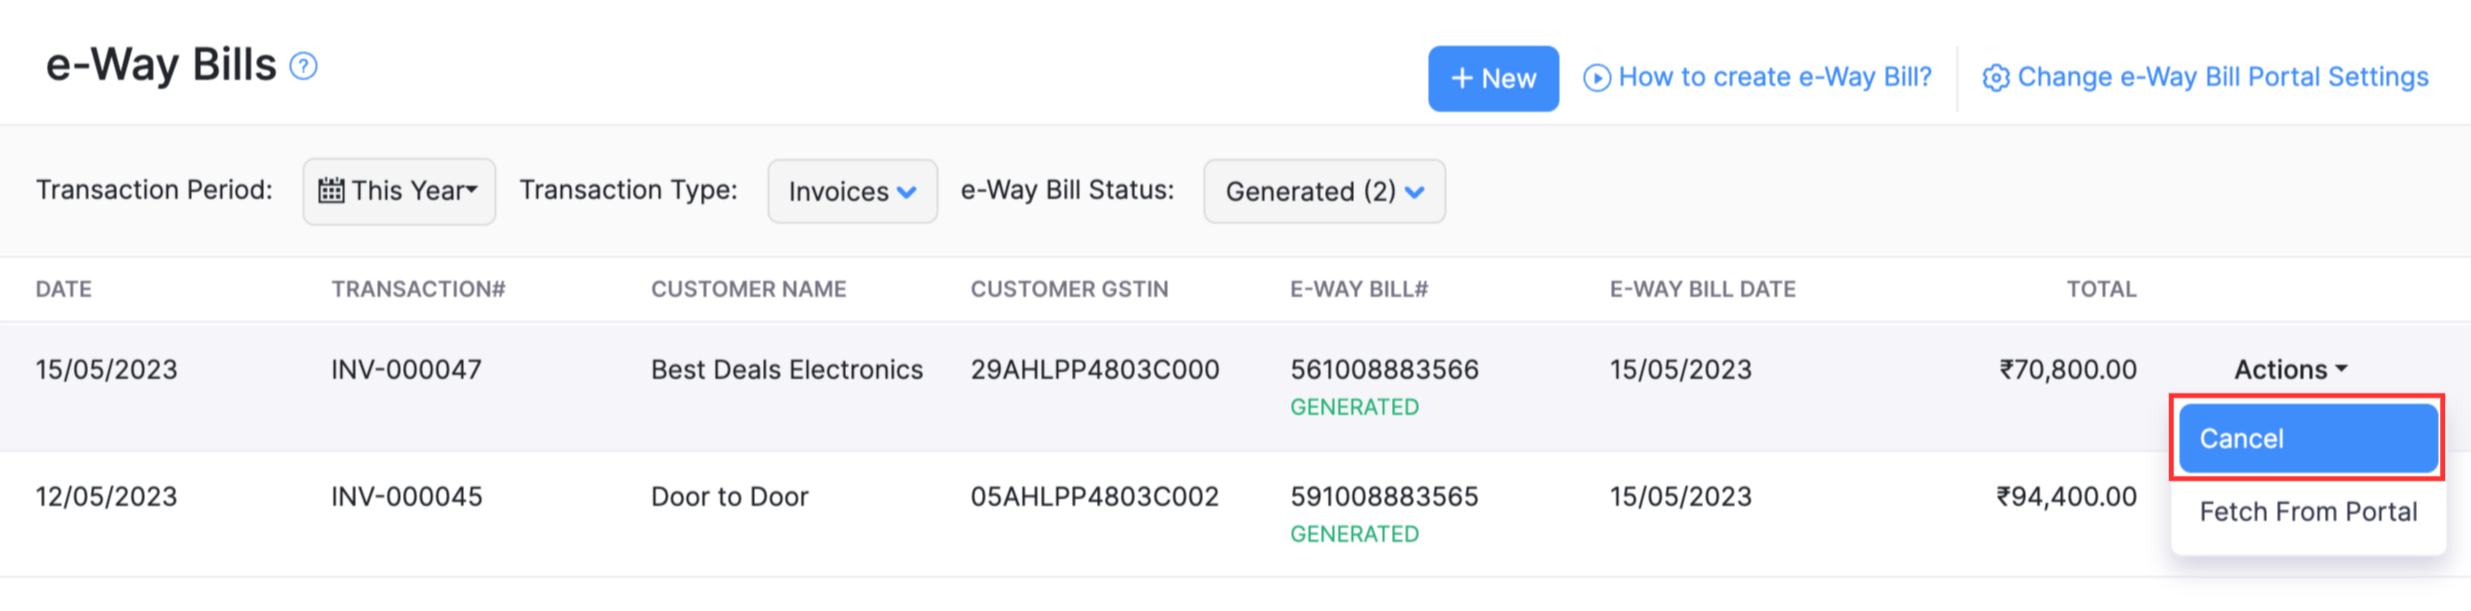
Task: Click the customer name Best Deals Electronics
Action: click(x=786, y=369)
